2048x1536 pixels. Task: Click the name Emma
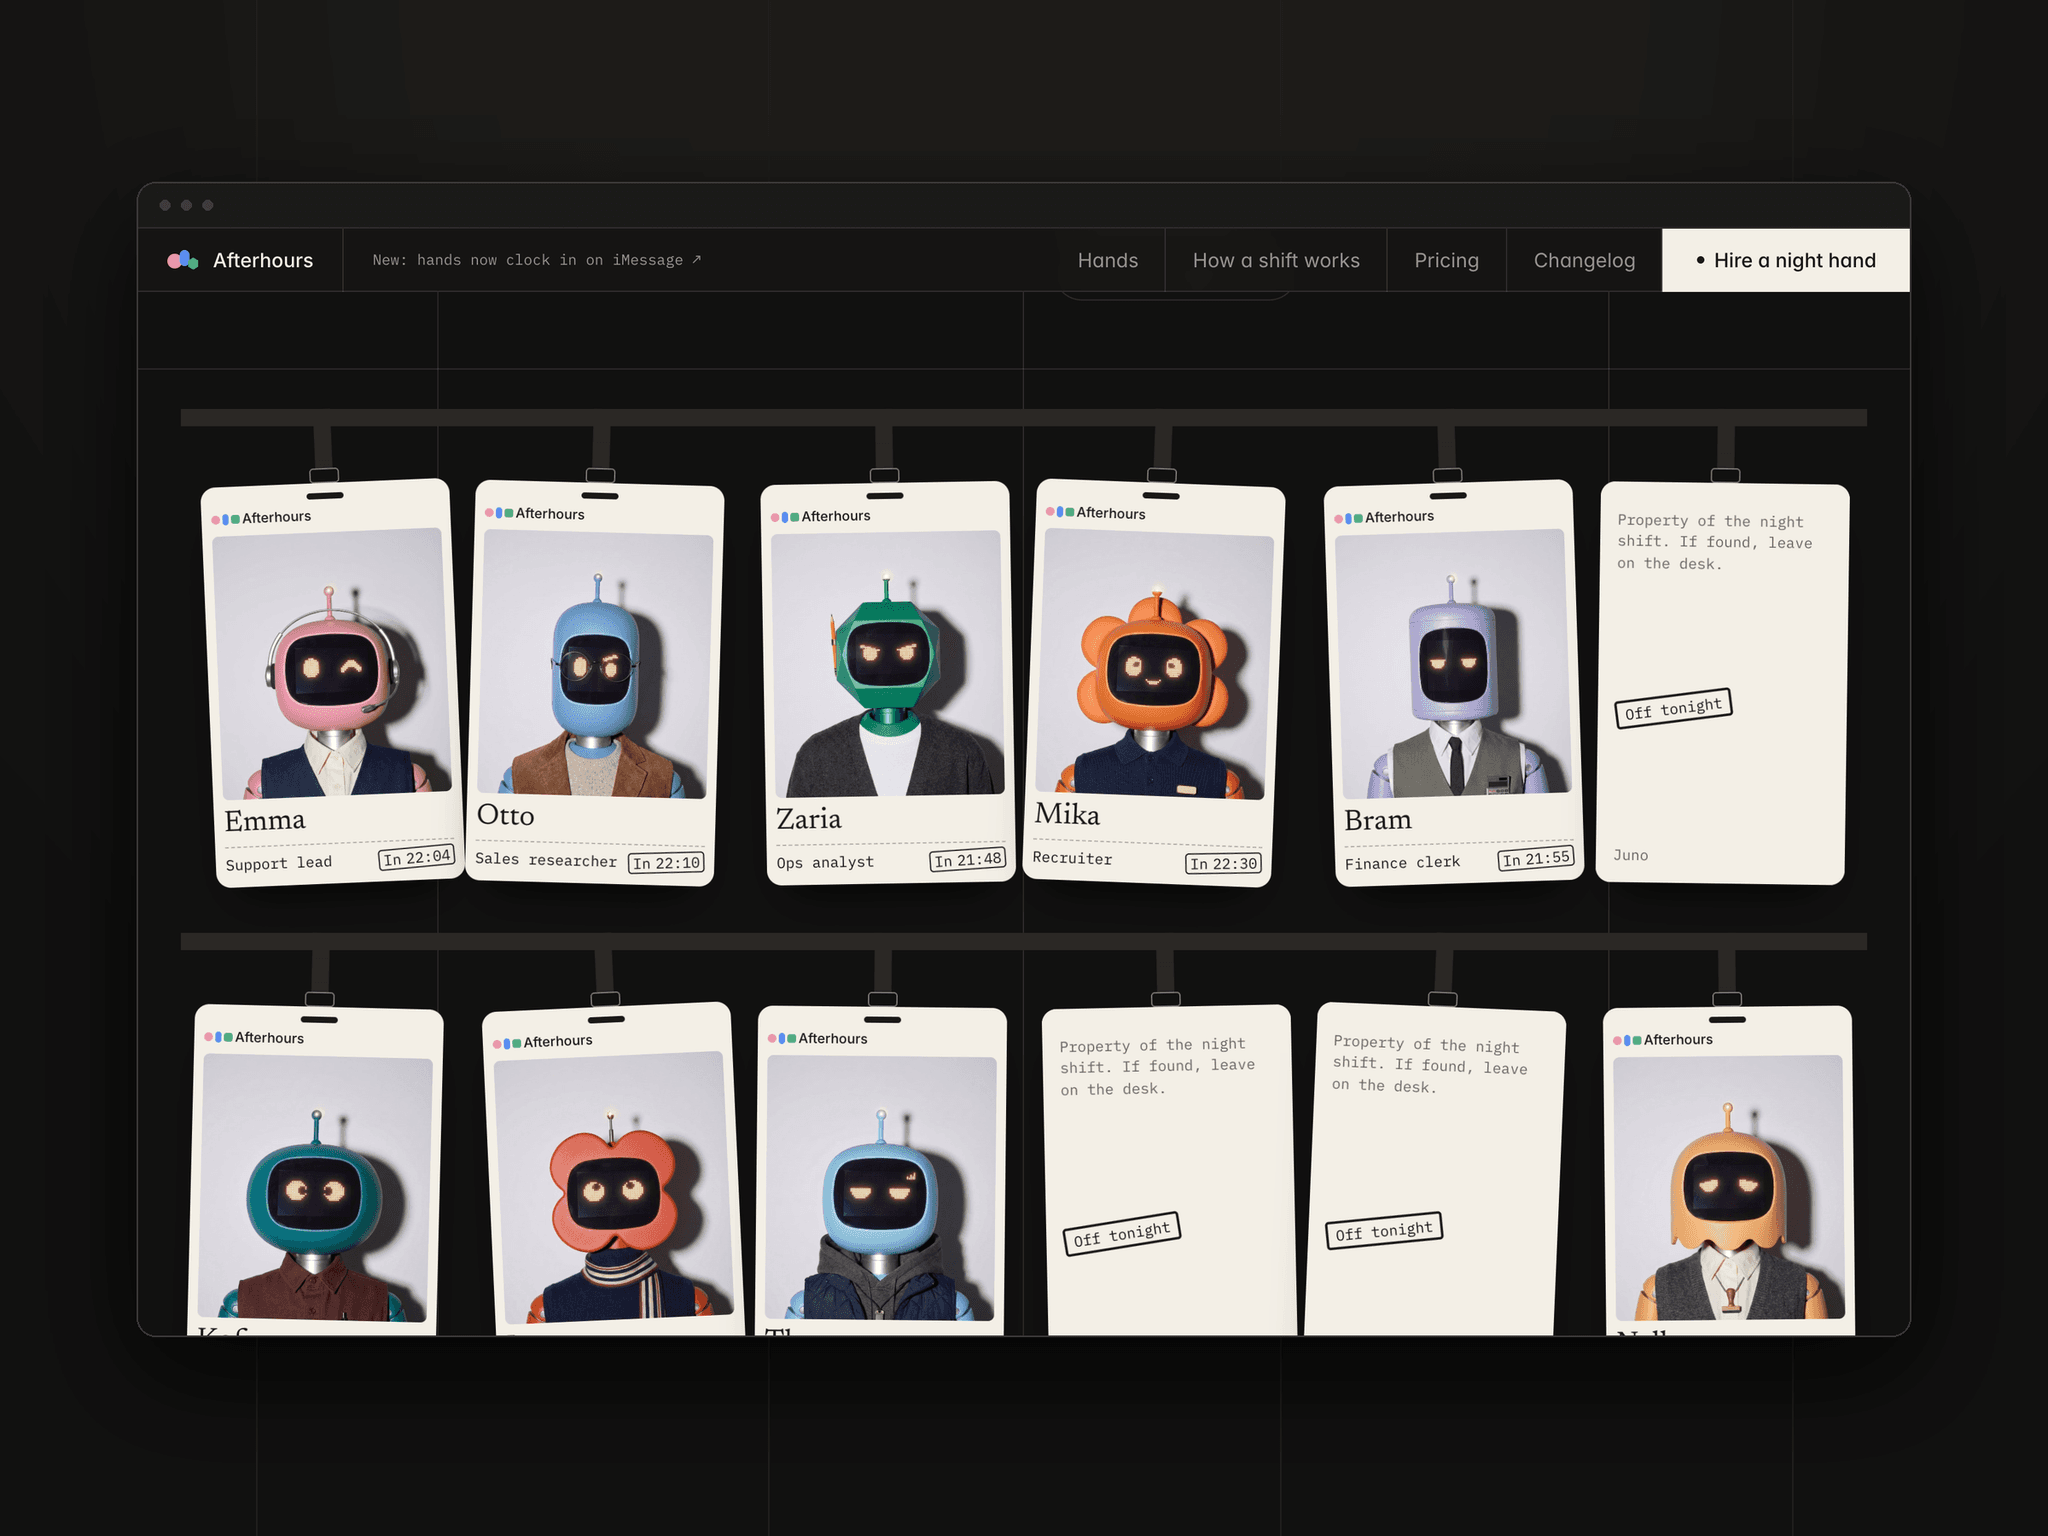pos(265,821)
